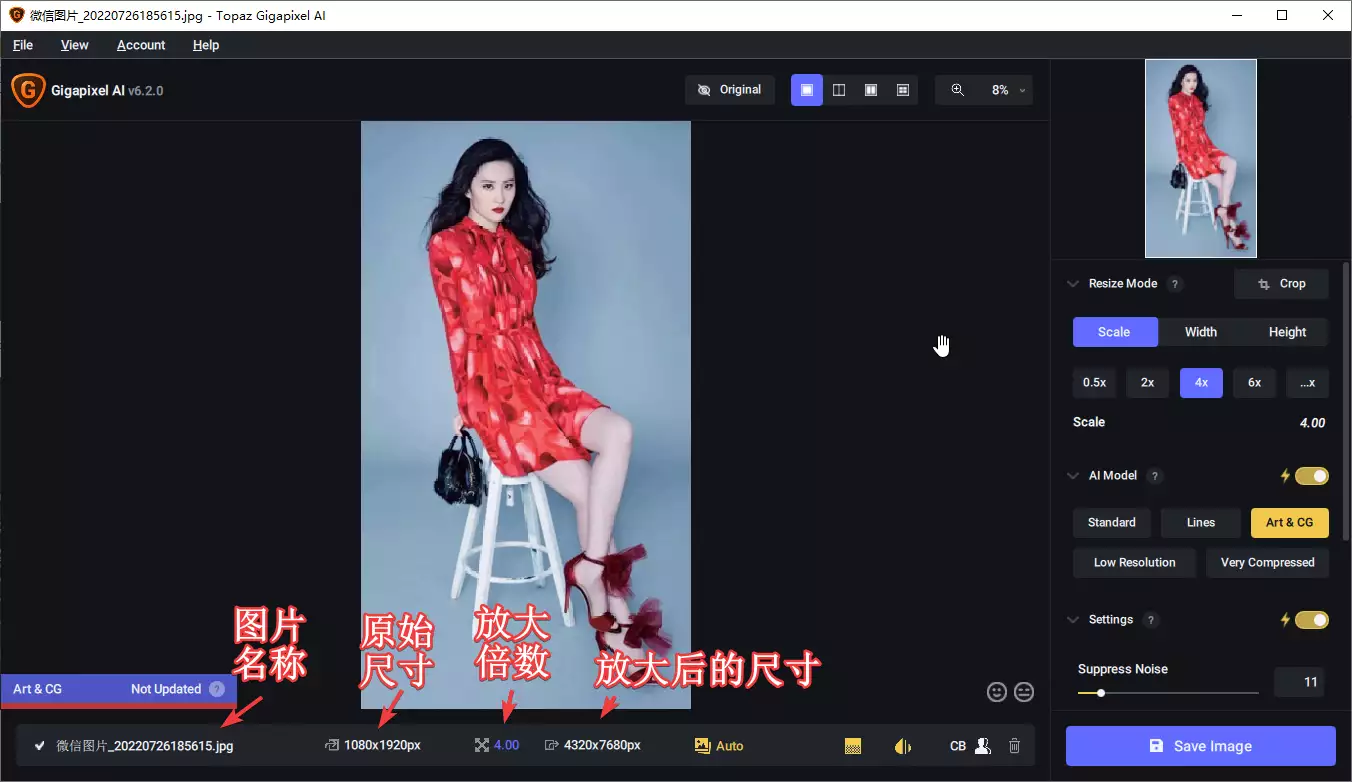
Task: Open the View menu
Action: (x=75, y=45)
